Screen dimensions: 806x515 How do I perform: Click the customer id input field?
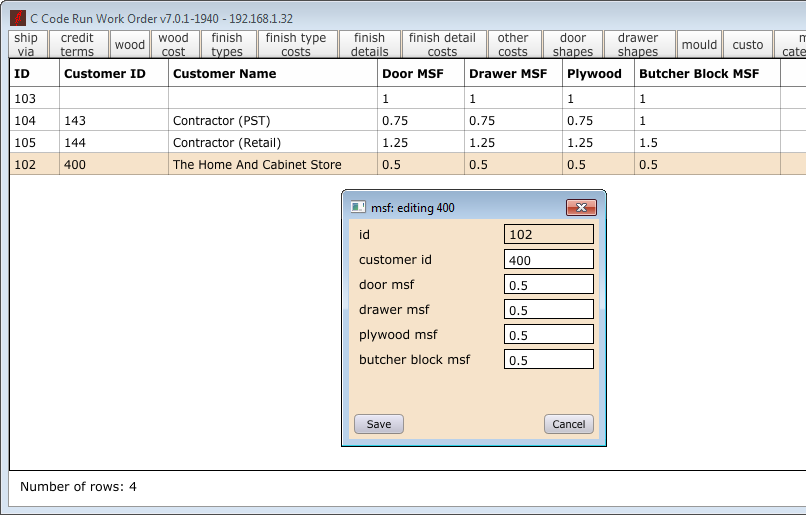(548, 260)
